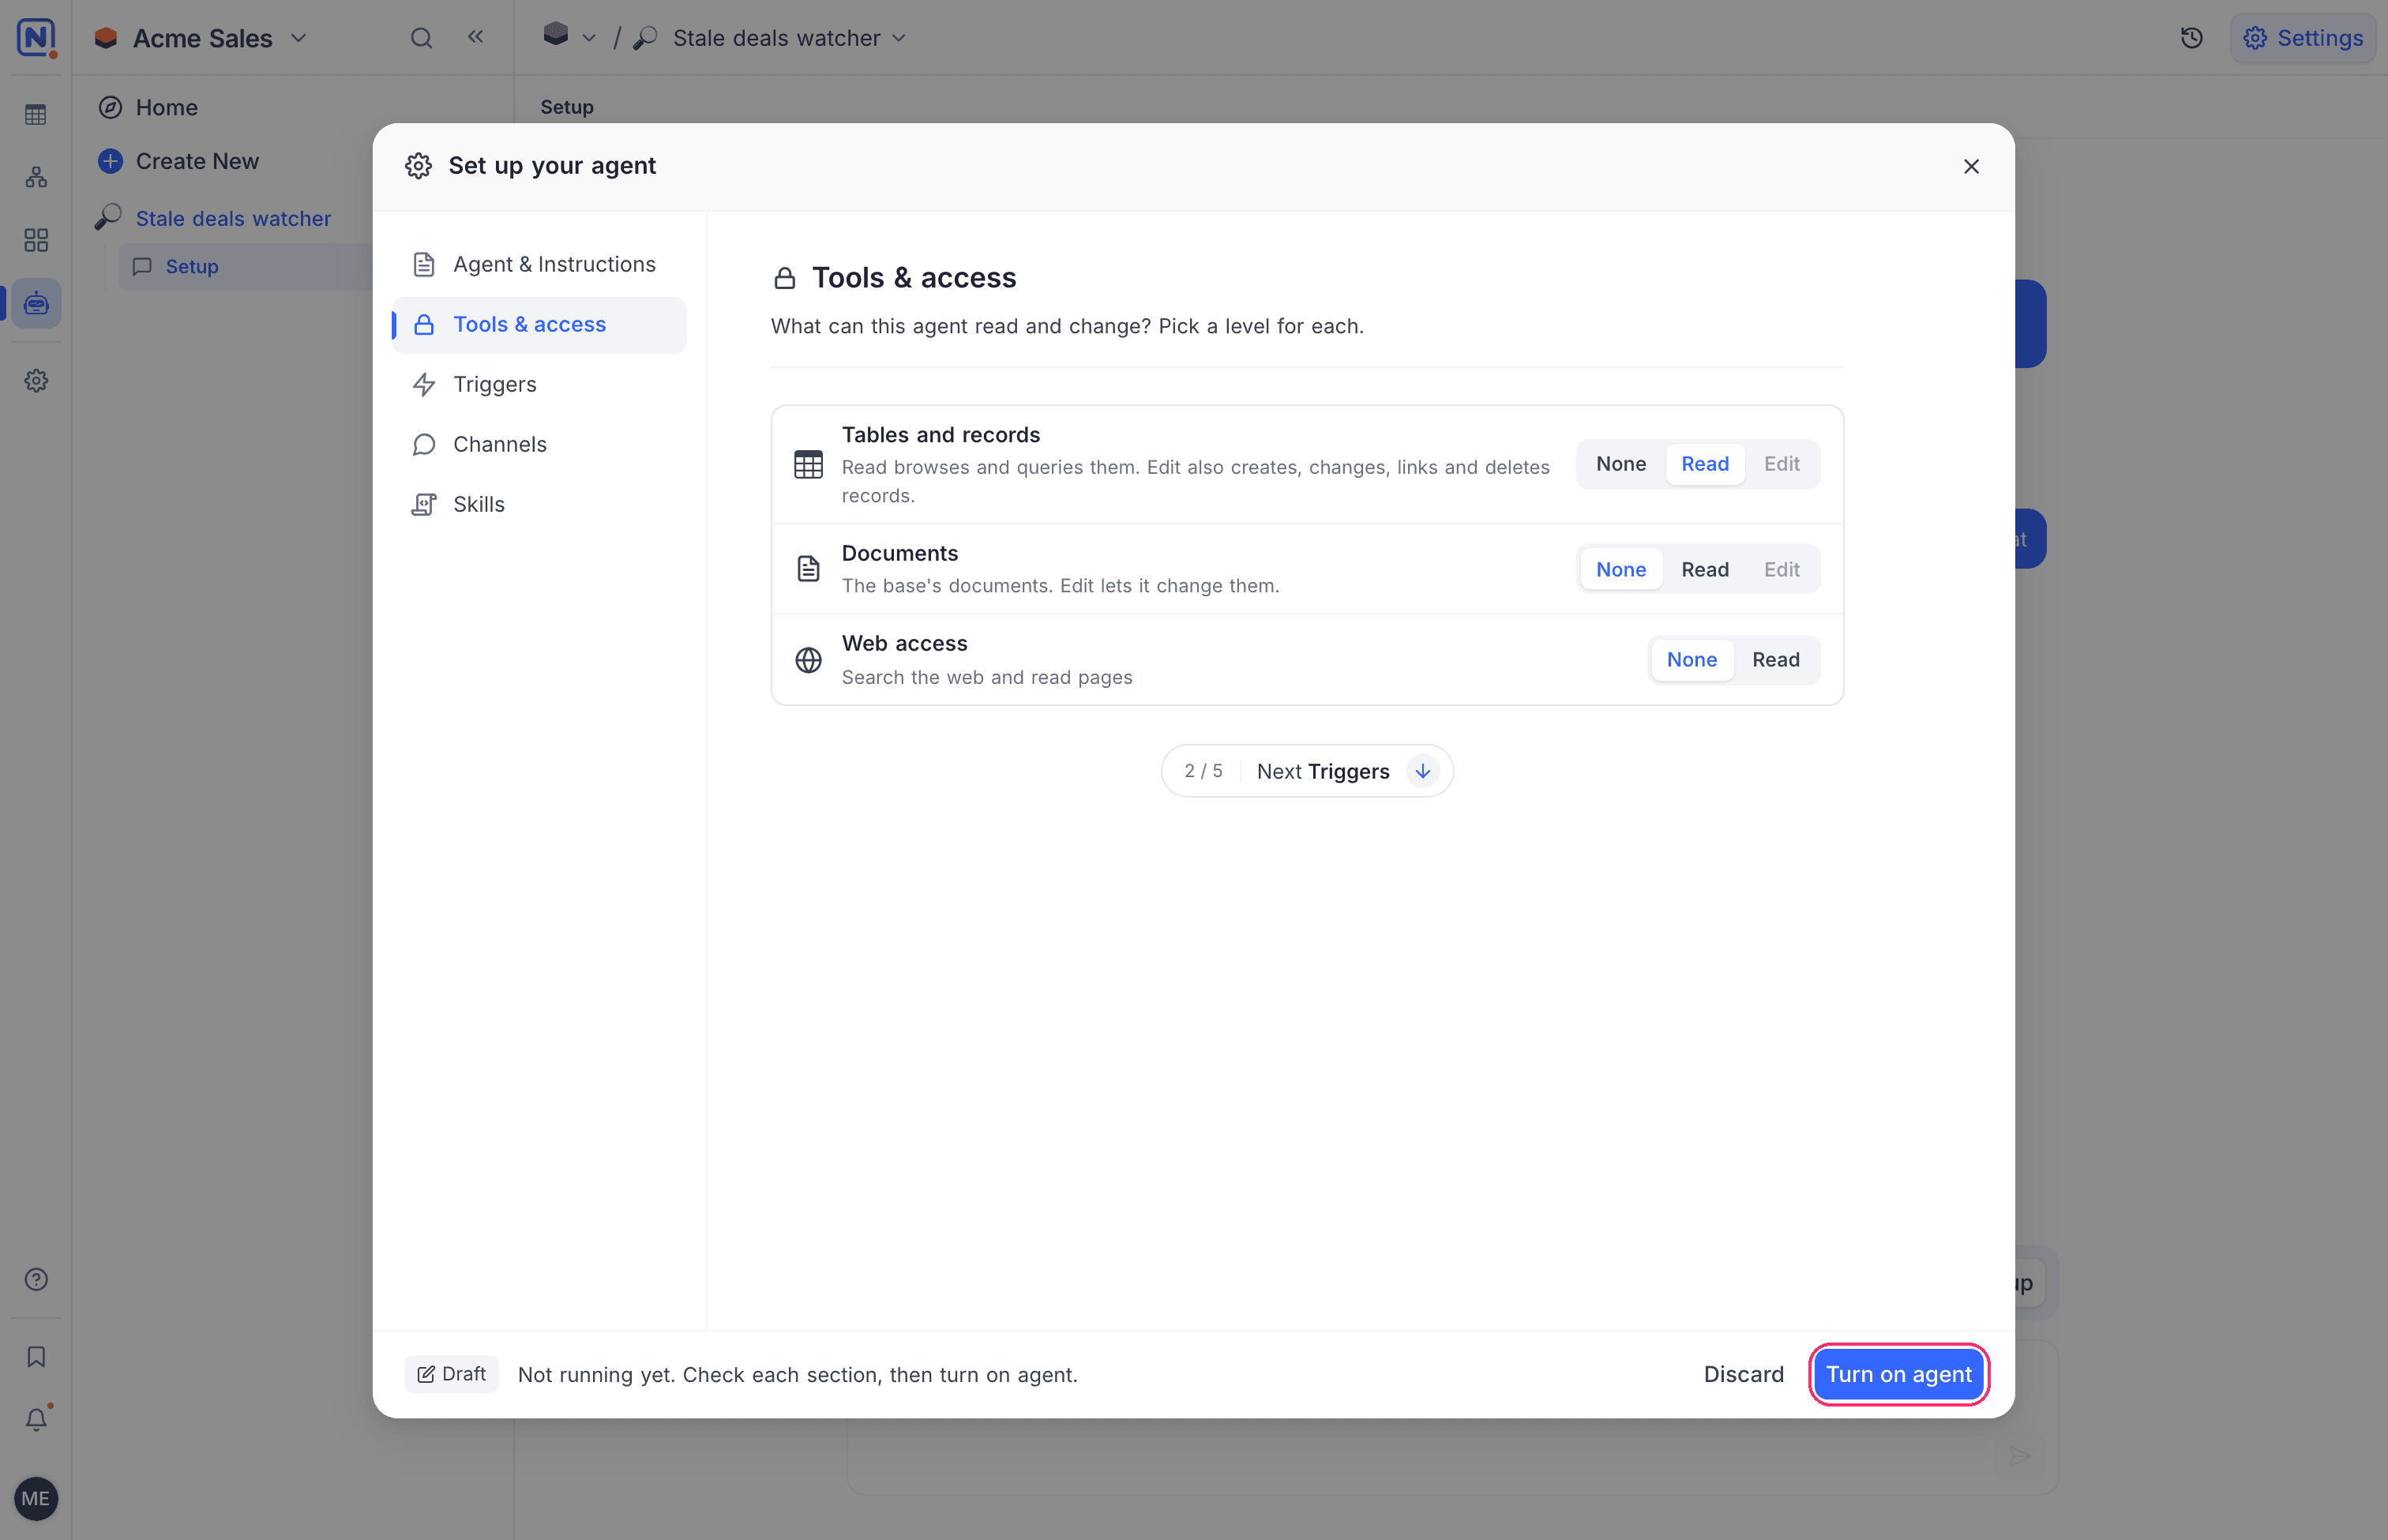The width and height of the screenshot is (2388, 1540).
Task: Open the base cube dropdown in breadcrumb
Action: (x=569, y=37)
